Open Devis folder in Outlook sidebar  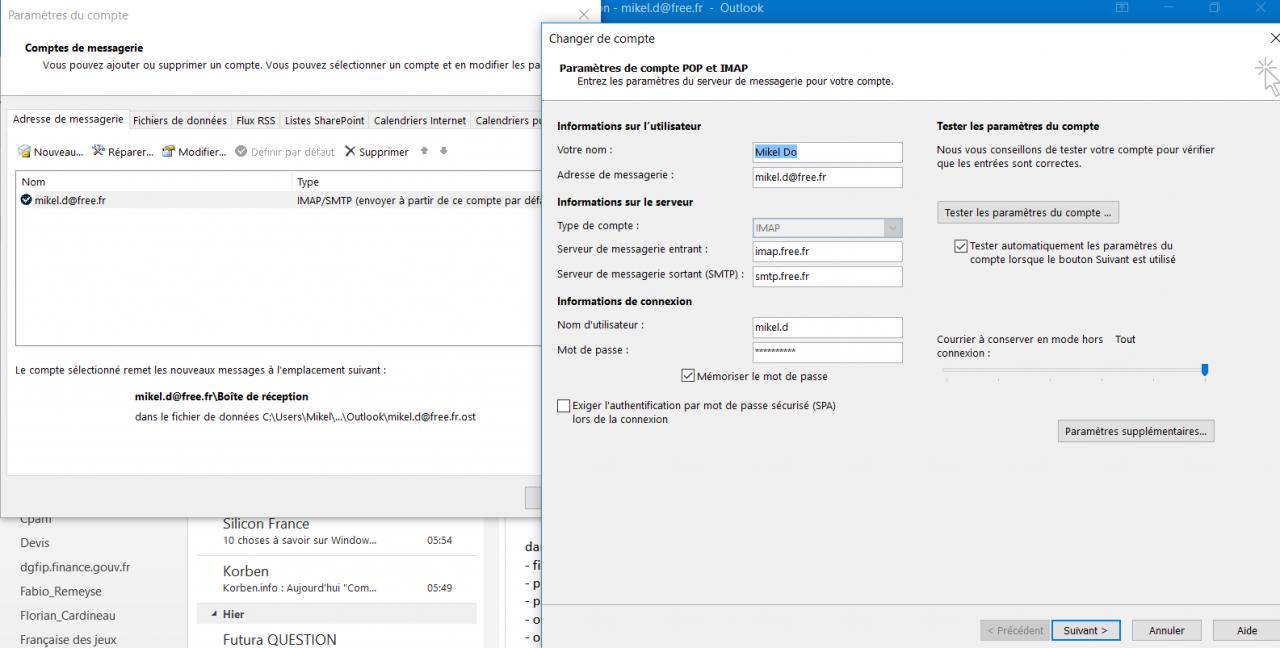(x=35, y=543)
